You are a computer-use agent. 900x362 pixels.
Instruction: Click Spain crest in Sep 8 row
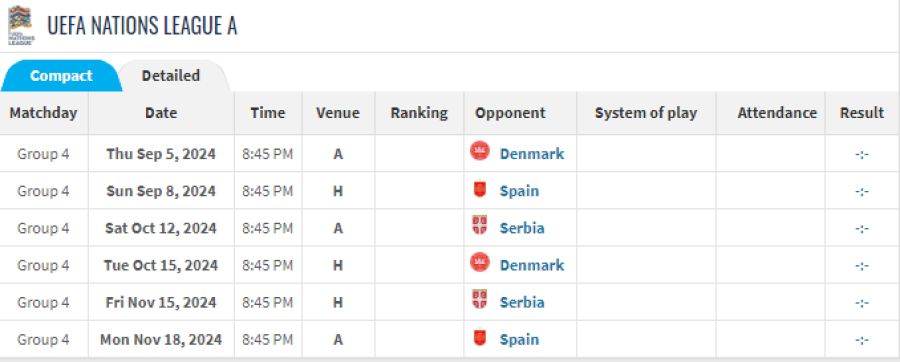coord(480,190)
